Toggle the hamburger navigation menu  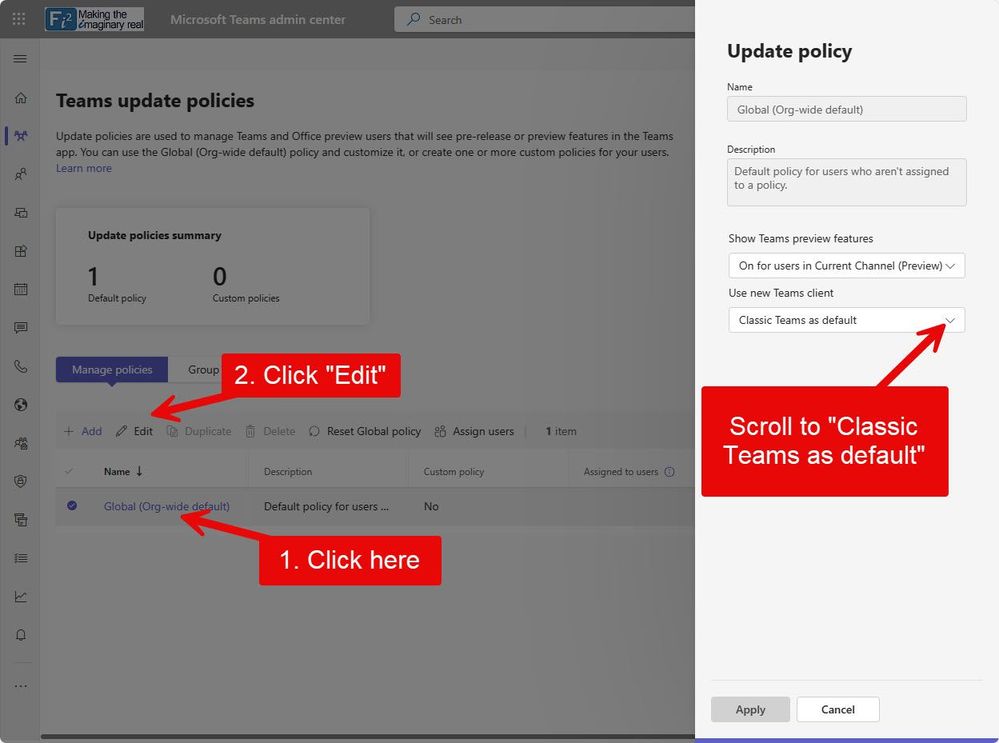[x=20, y=59]
